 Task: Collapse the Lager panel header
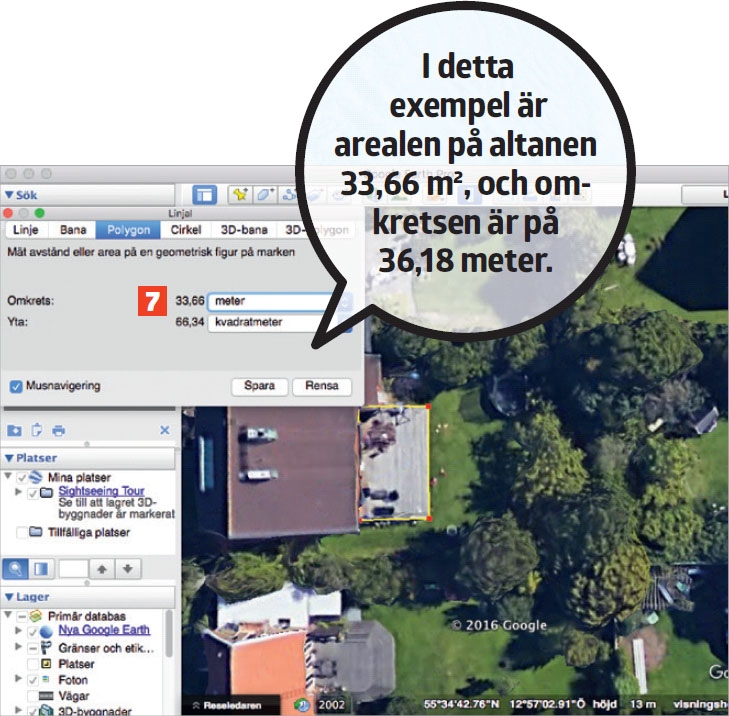tap(9, 597)
